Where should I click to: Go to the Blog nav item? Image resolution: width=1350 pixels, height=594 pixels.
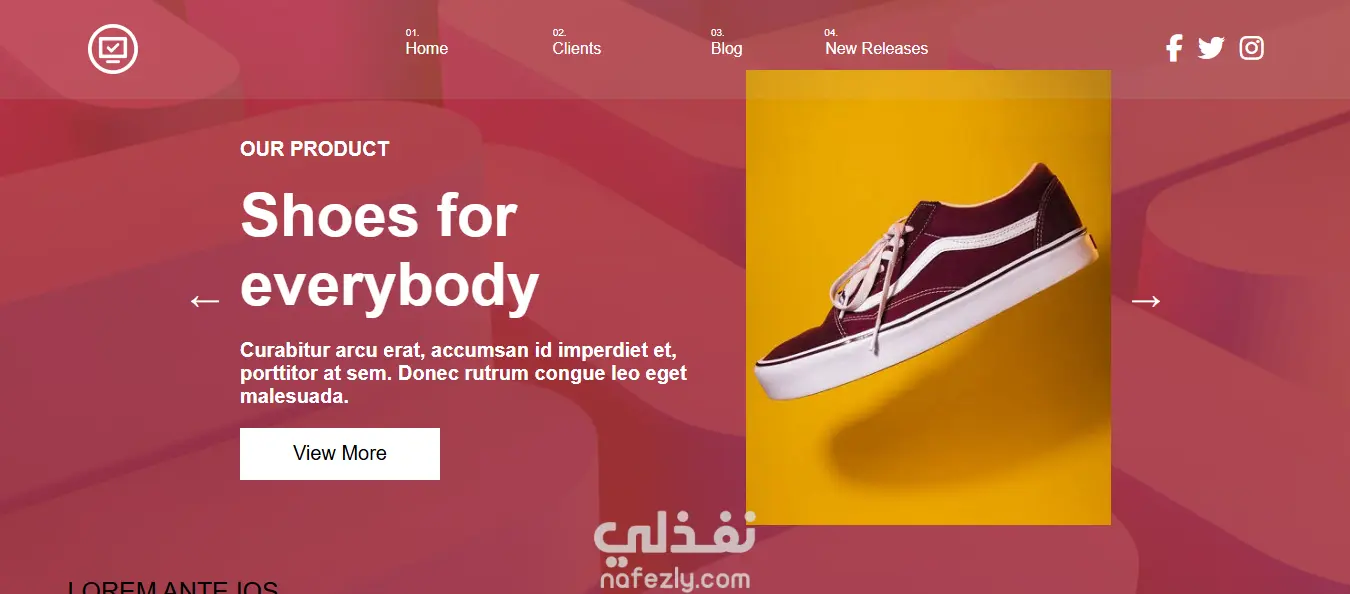pyautogui.click(x=727, y=48)
